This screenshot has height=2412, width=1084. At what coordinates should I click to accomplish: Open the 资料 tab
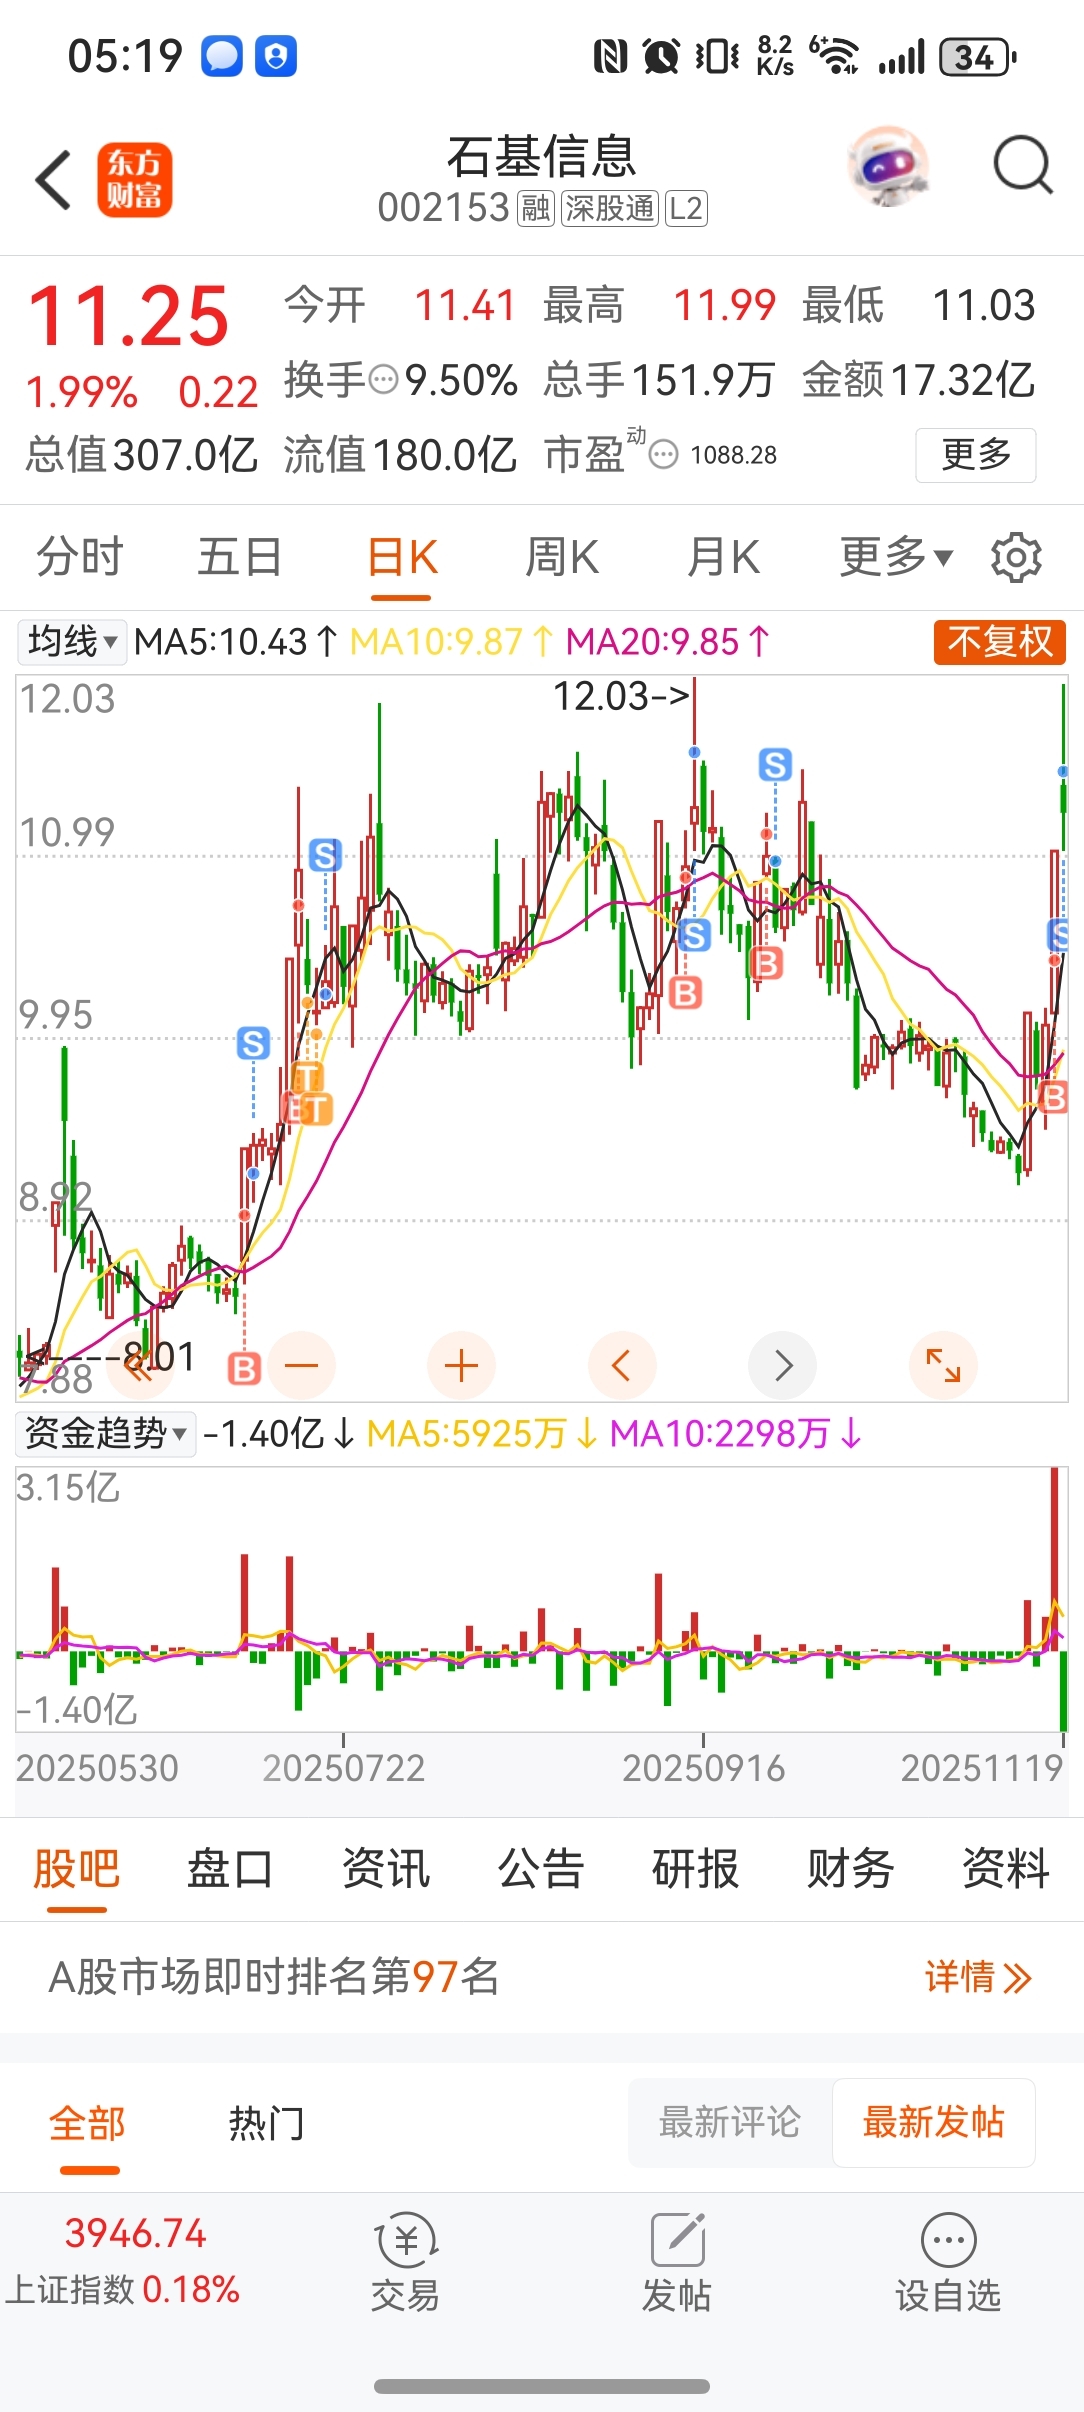[1006, 1868]
